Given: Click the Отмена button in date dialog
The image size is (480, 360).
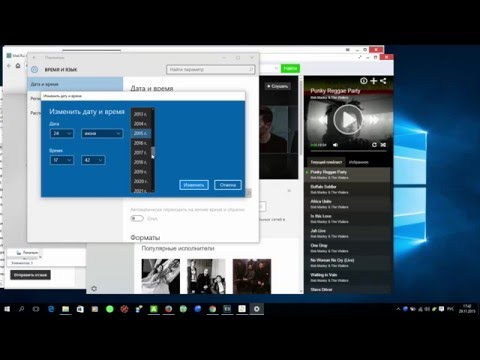Looking at the screenshot, I should [228, 185].
